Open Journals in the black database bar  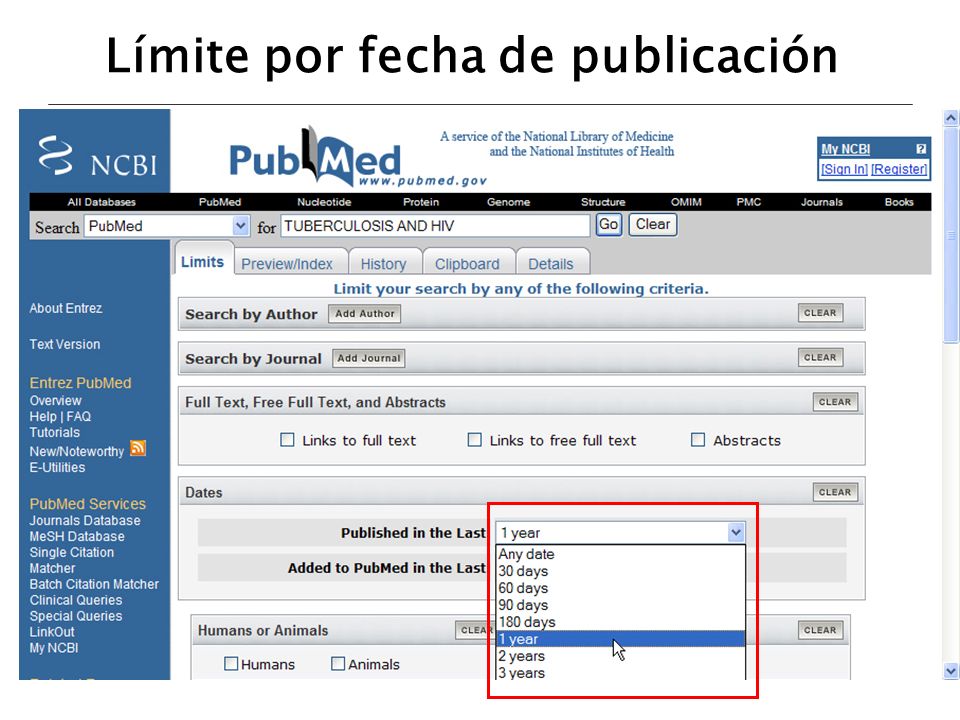point(822,202)
